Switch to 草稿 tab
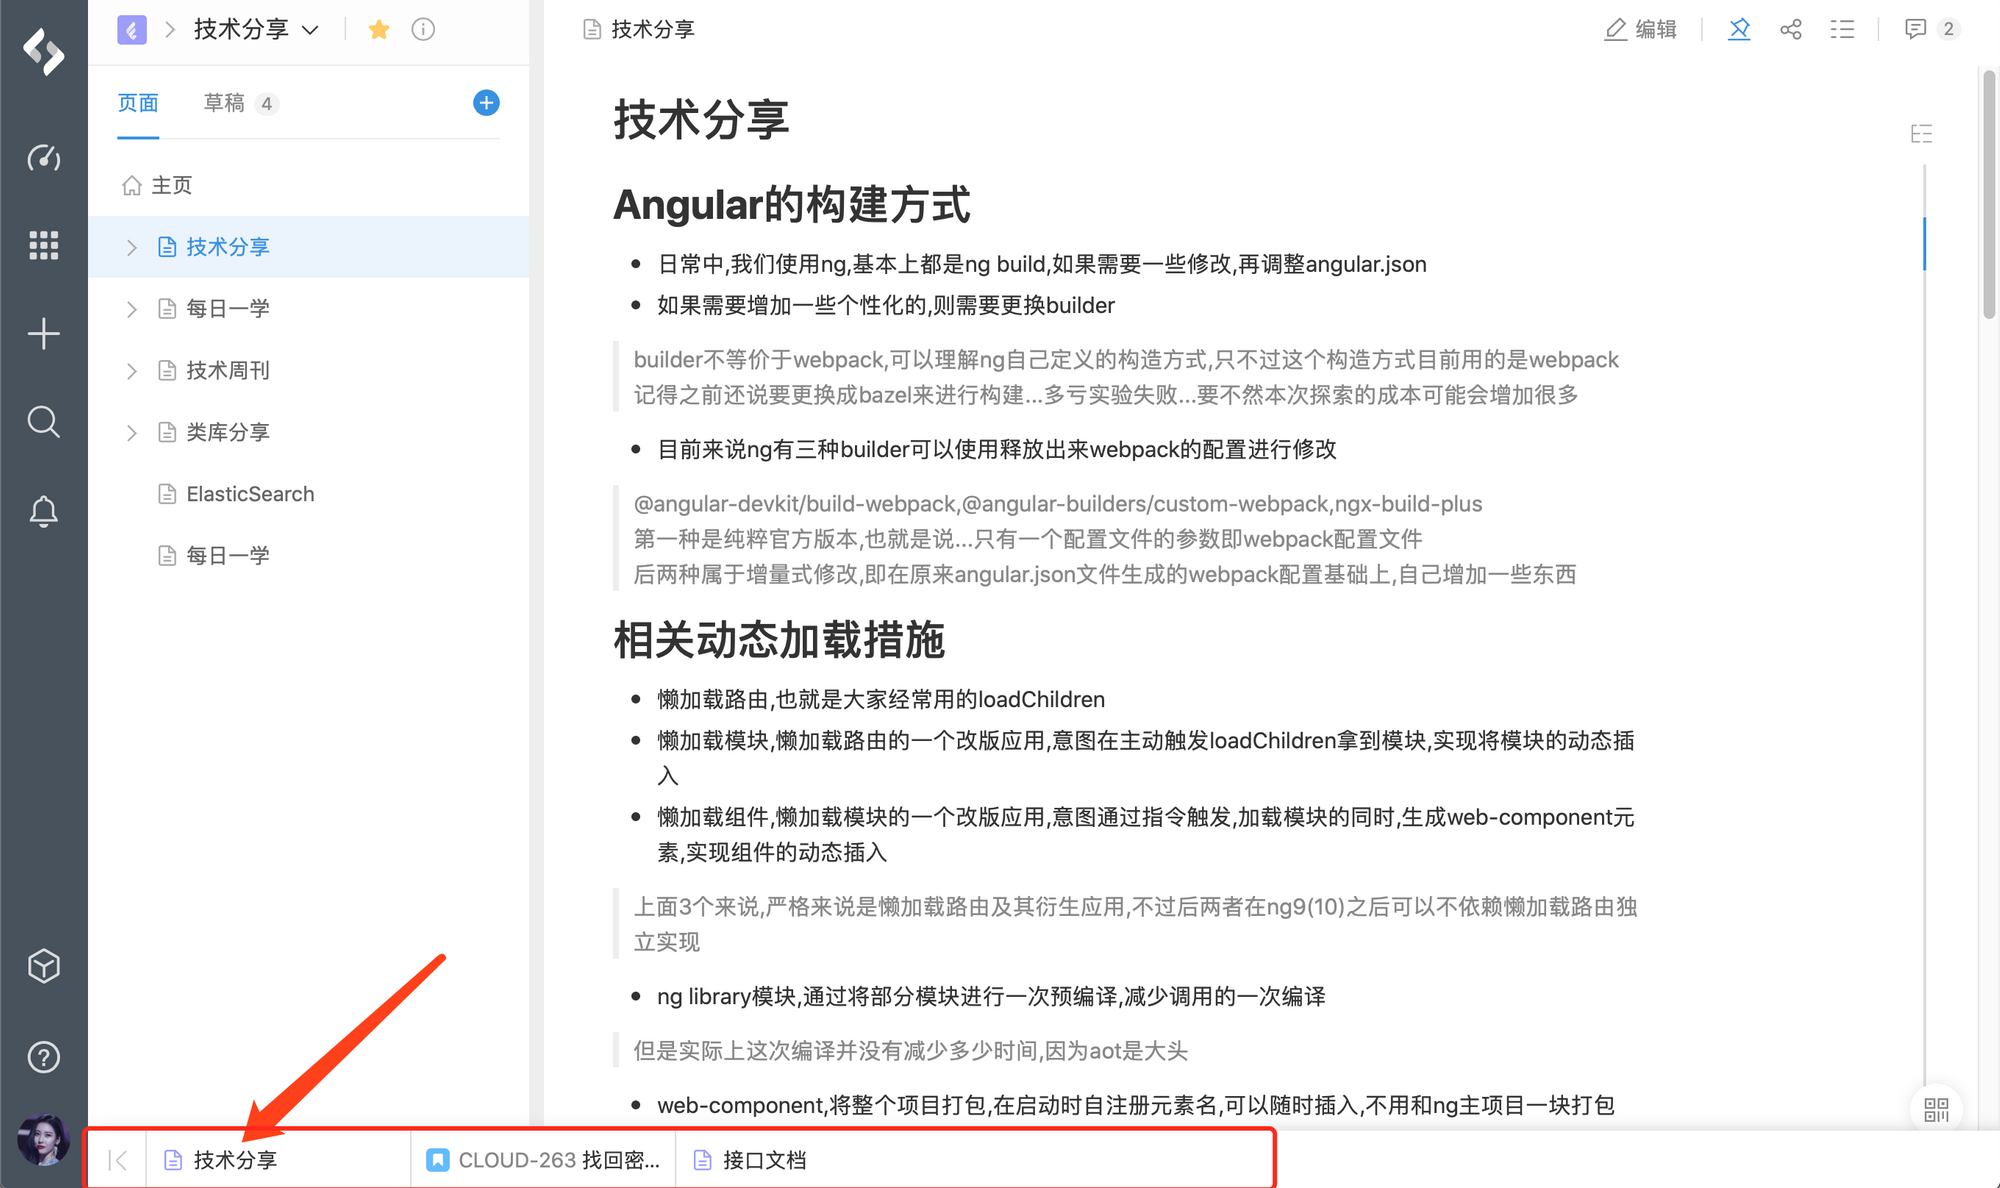Screen dimensions: 2000x1188 pyautogui.click(x=224, y=103)
